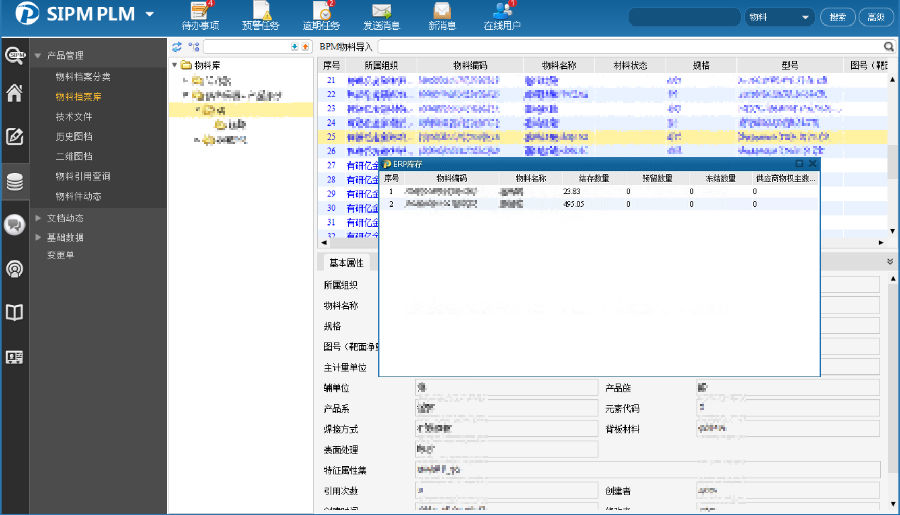Click the open book icon in sidebar

[x=14, y=313]
